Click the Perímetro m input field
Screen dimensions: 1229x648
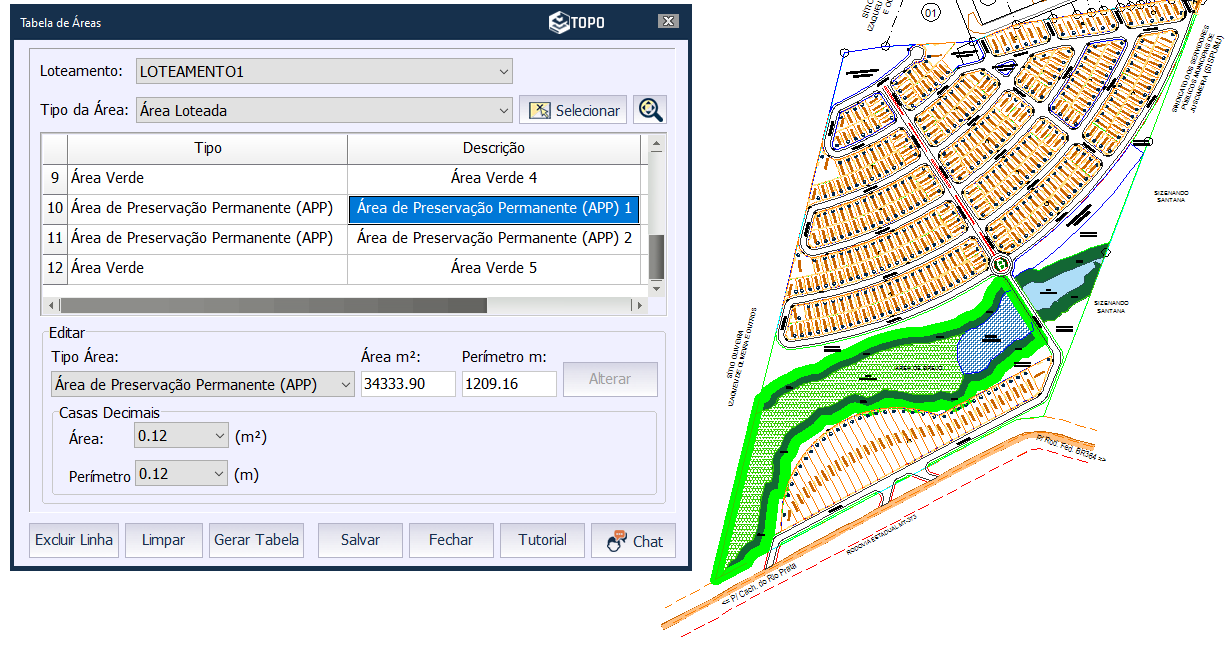click(508, 384)
